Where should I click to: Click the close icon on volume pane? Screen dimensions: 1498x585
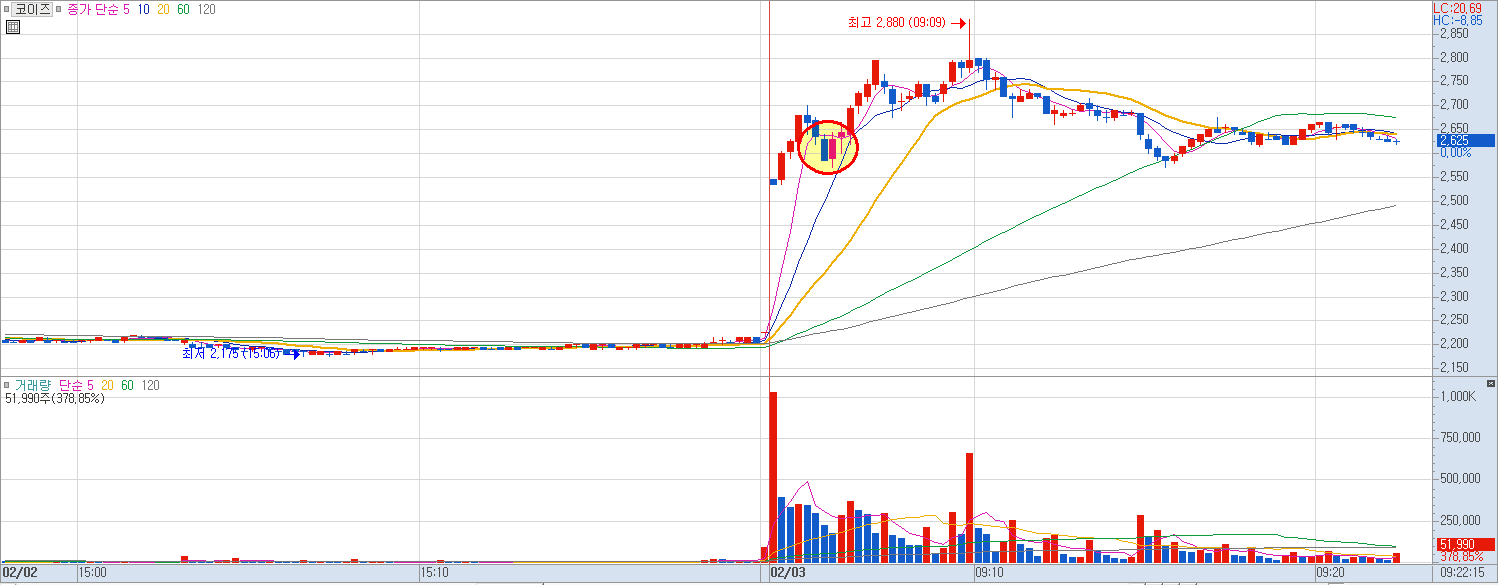(1490, 383)
